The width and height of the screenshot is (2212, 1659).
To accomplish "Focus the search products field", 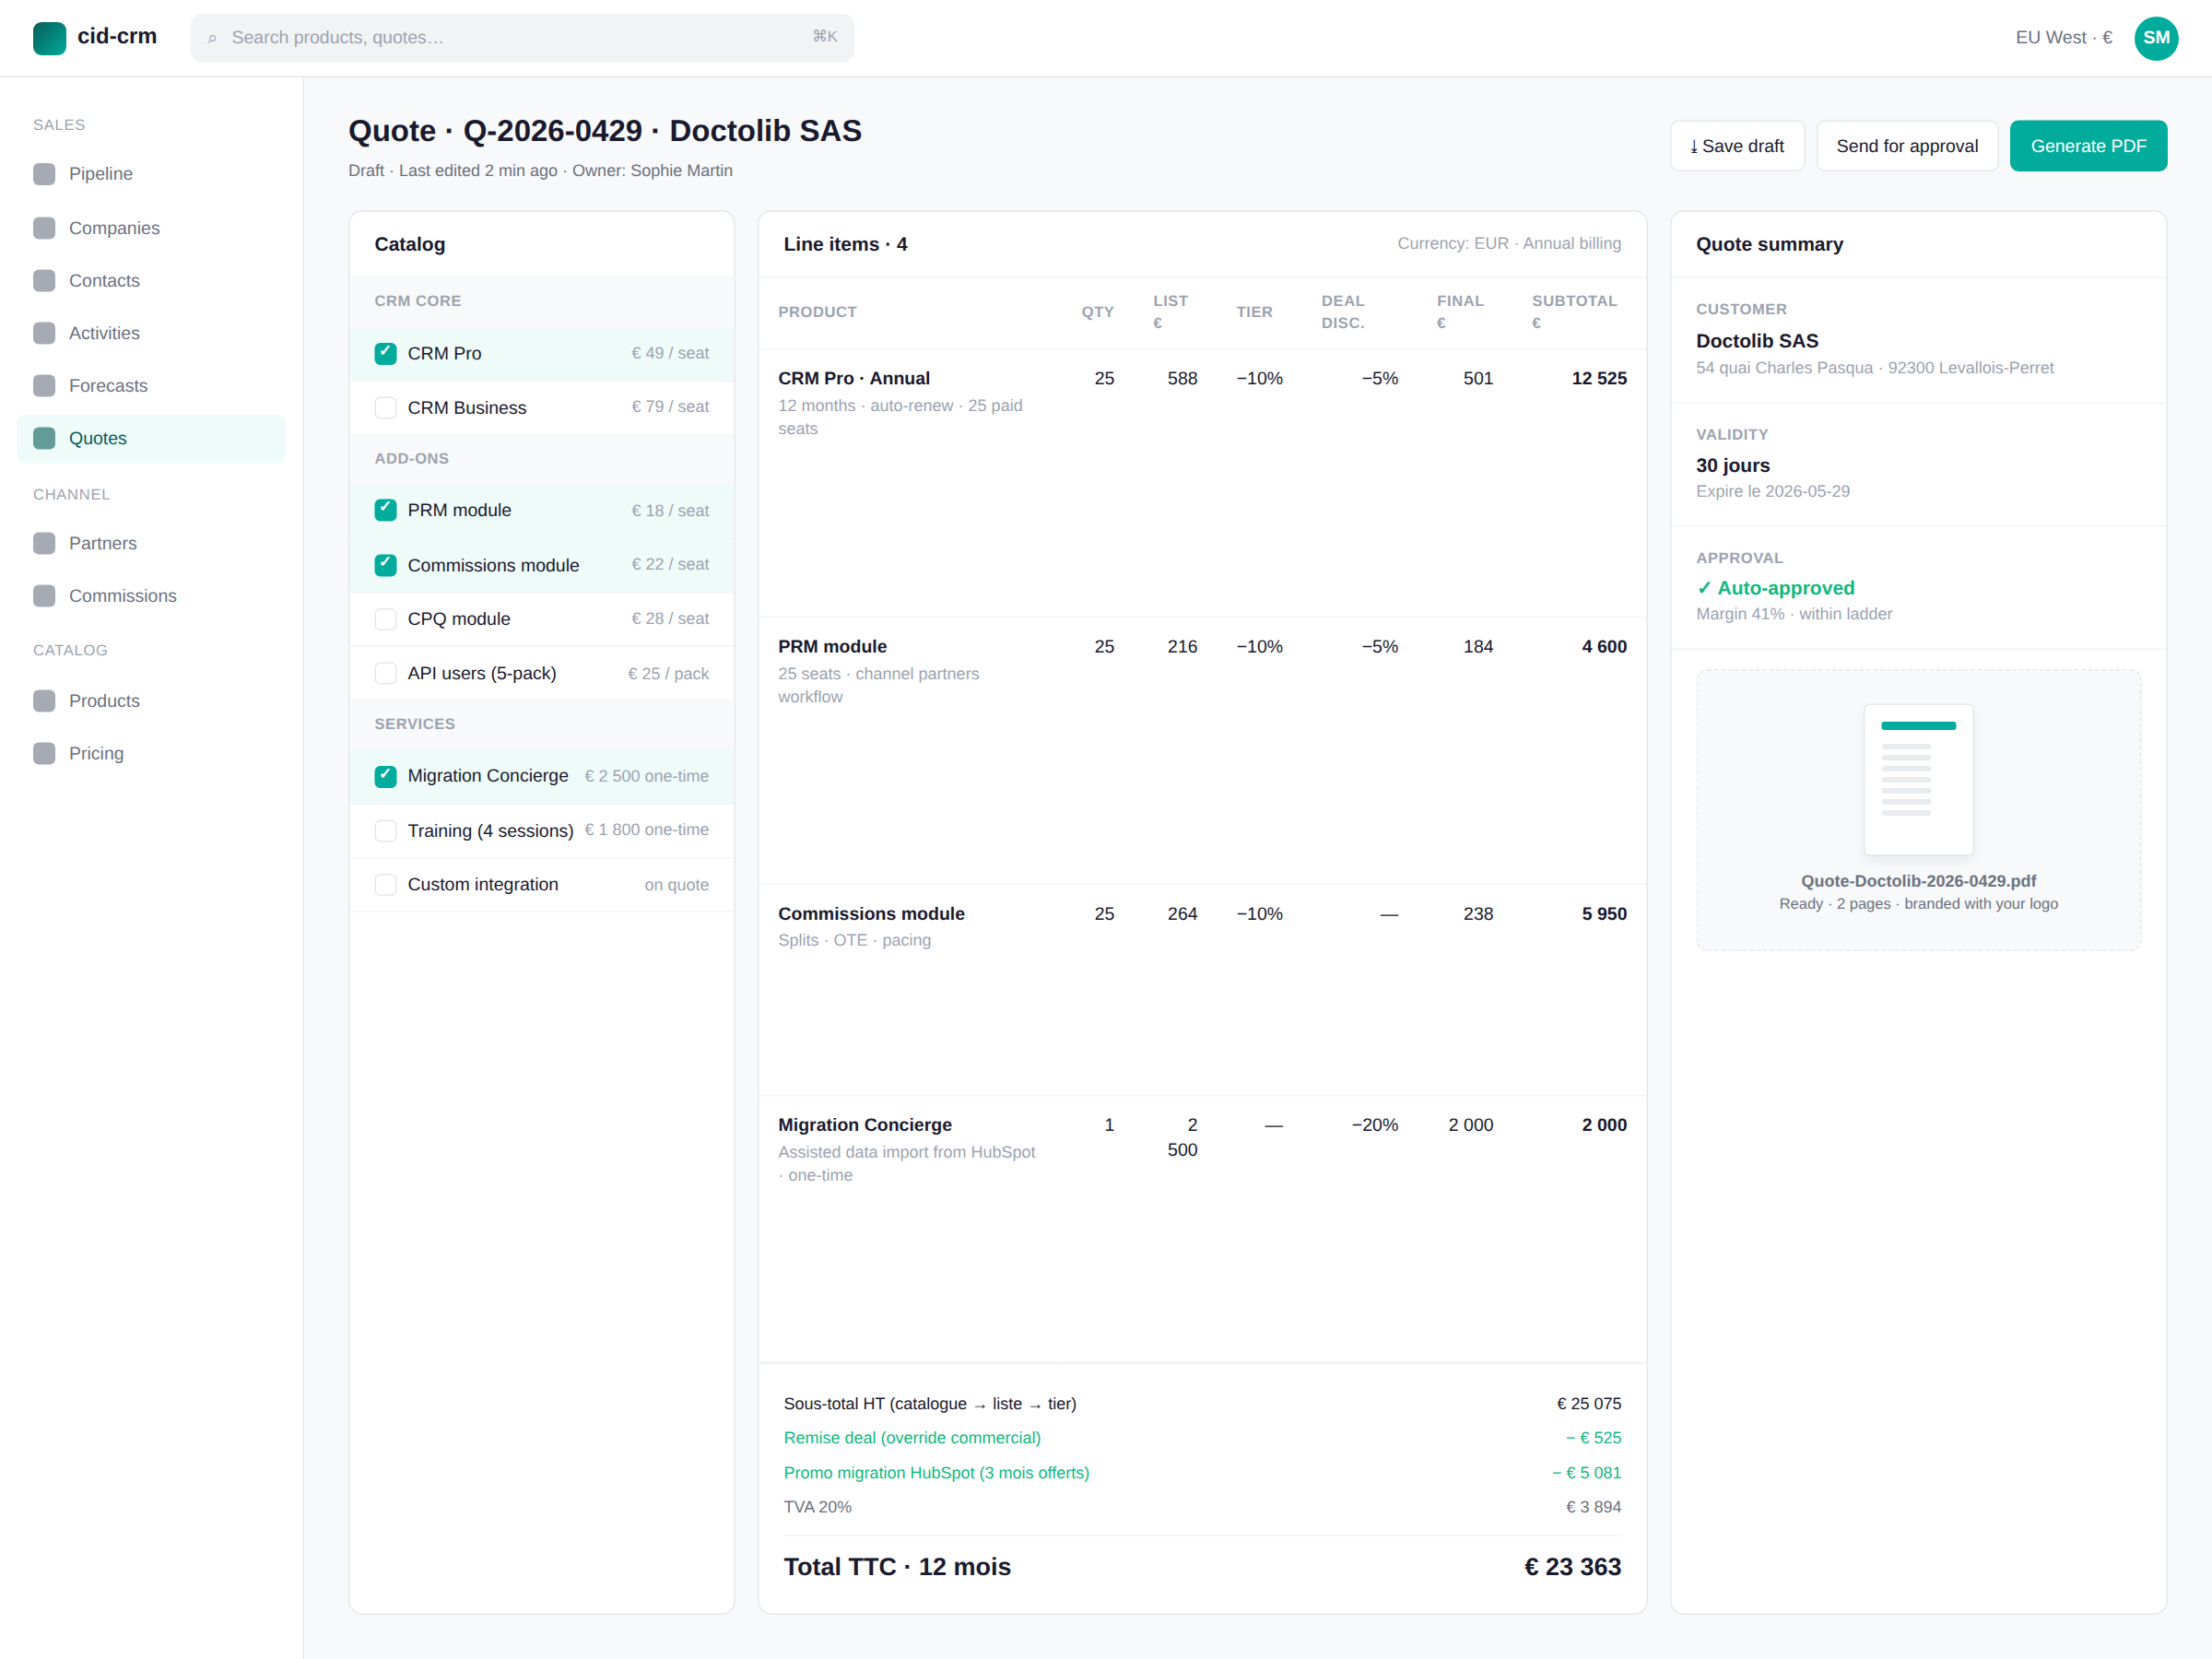I will point(522,38).
